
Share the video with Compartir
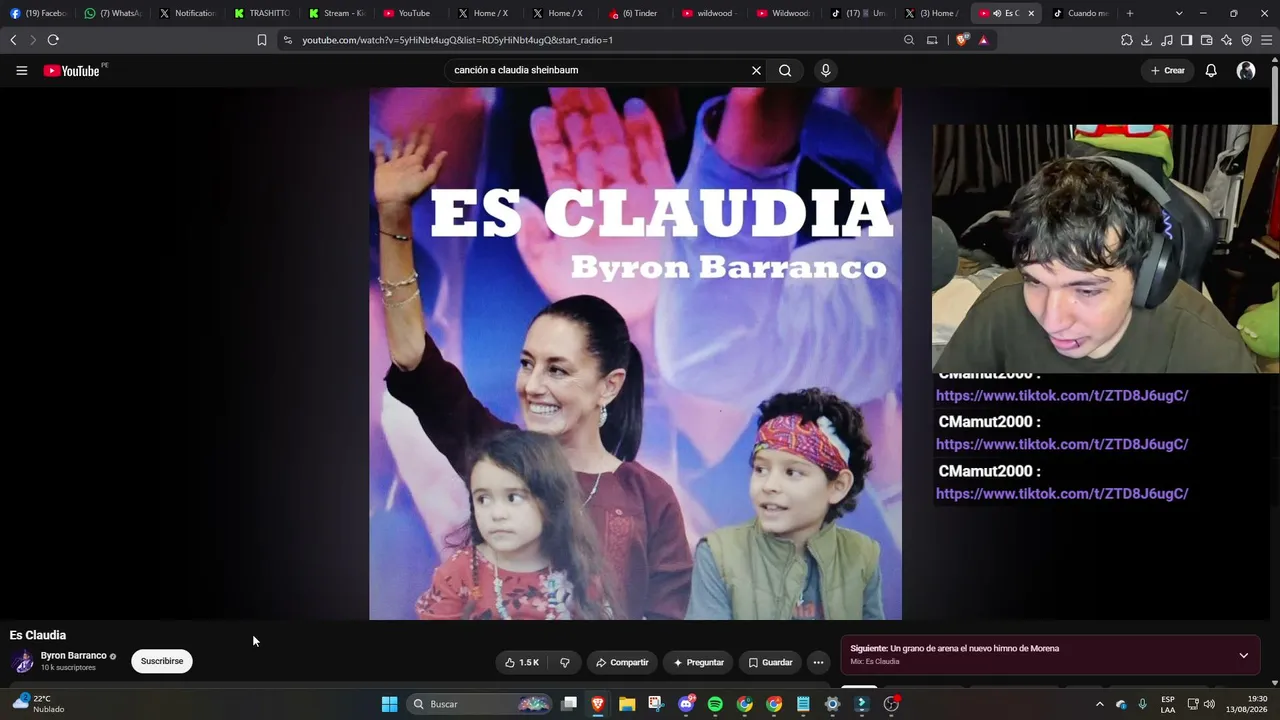click(622, 662)
